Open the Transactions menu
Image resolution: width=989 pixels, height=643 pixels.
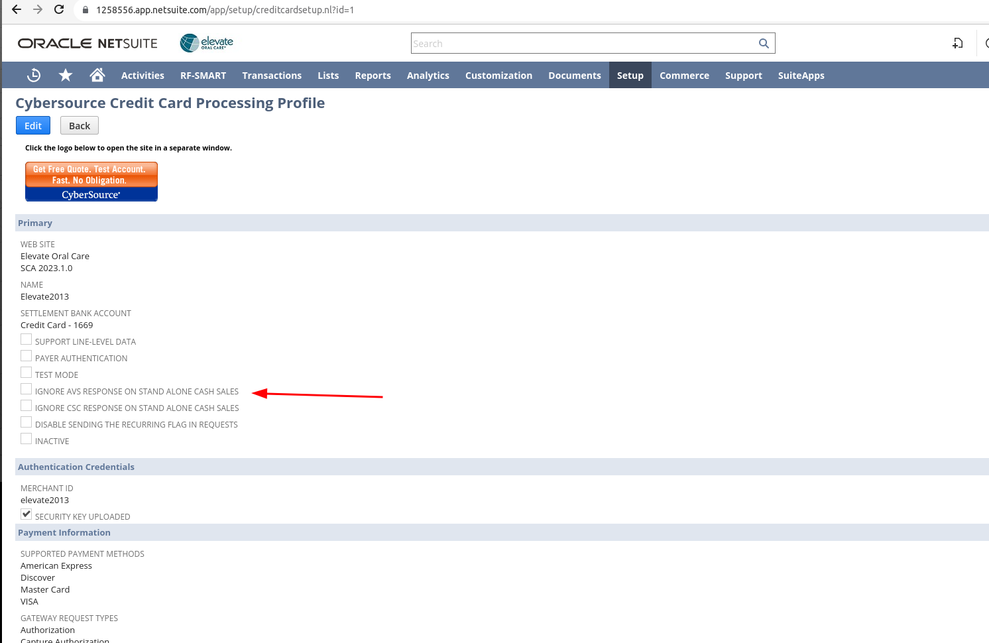point(271,75)
